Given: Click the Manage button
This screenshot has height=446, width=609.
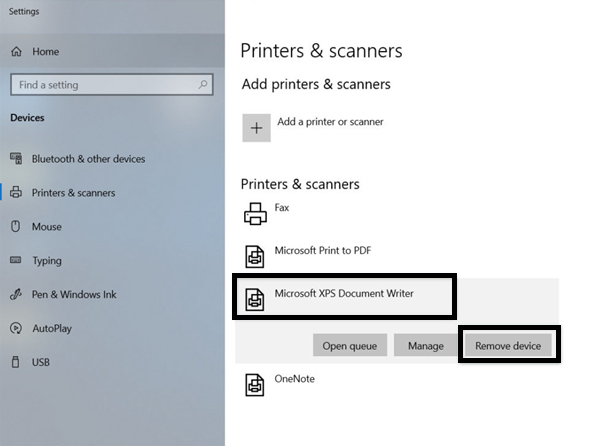Looking at the screenshot, I should tap(426, 345).
